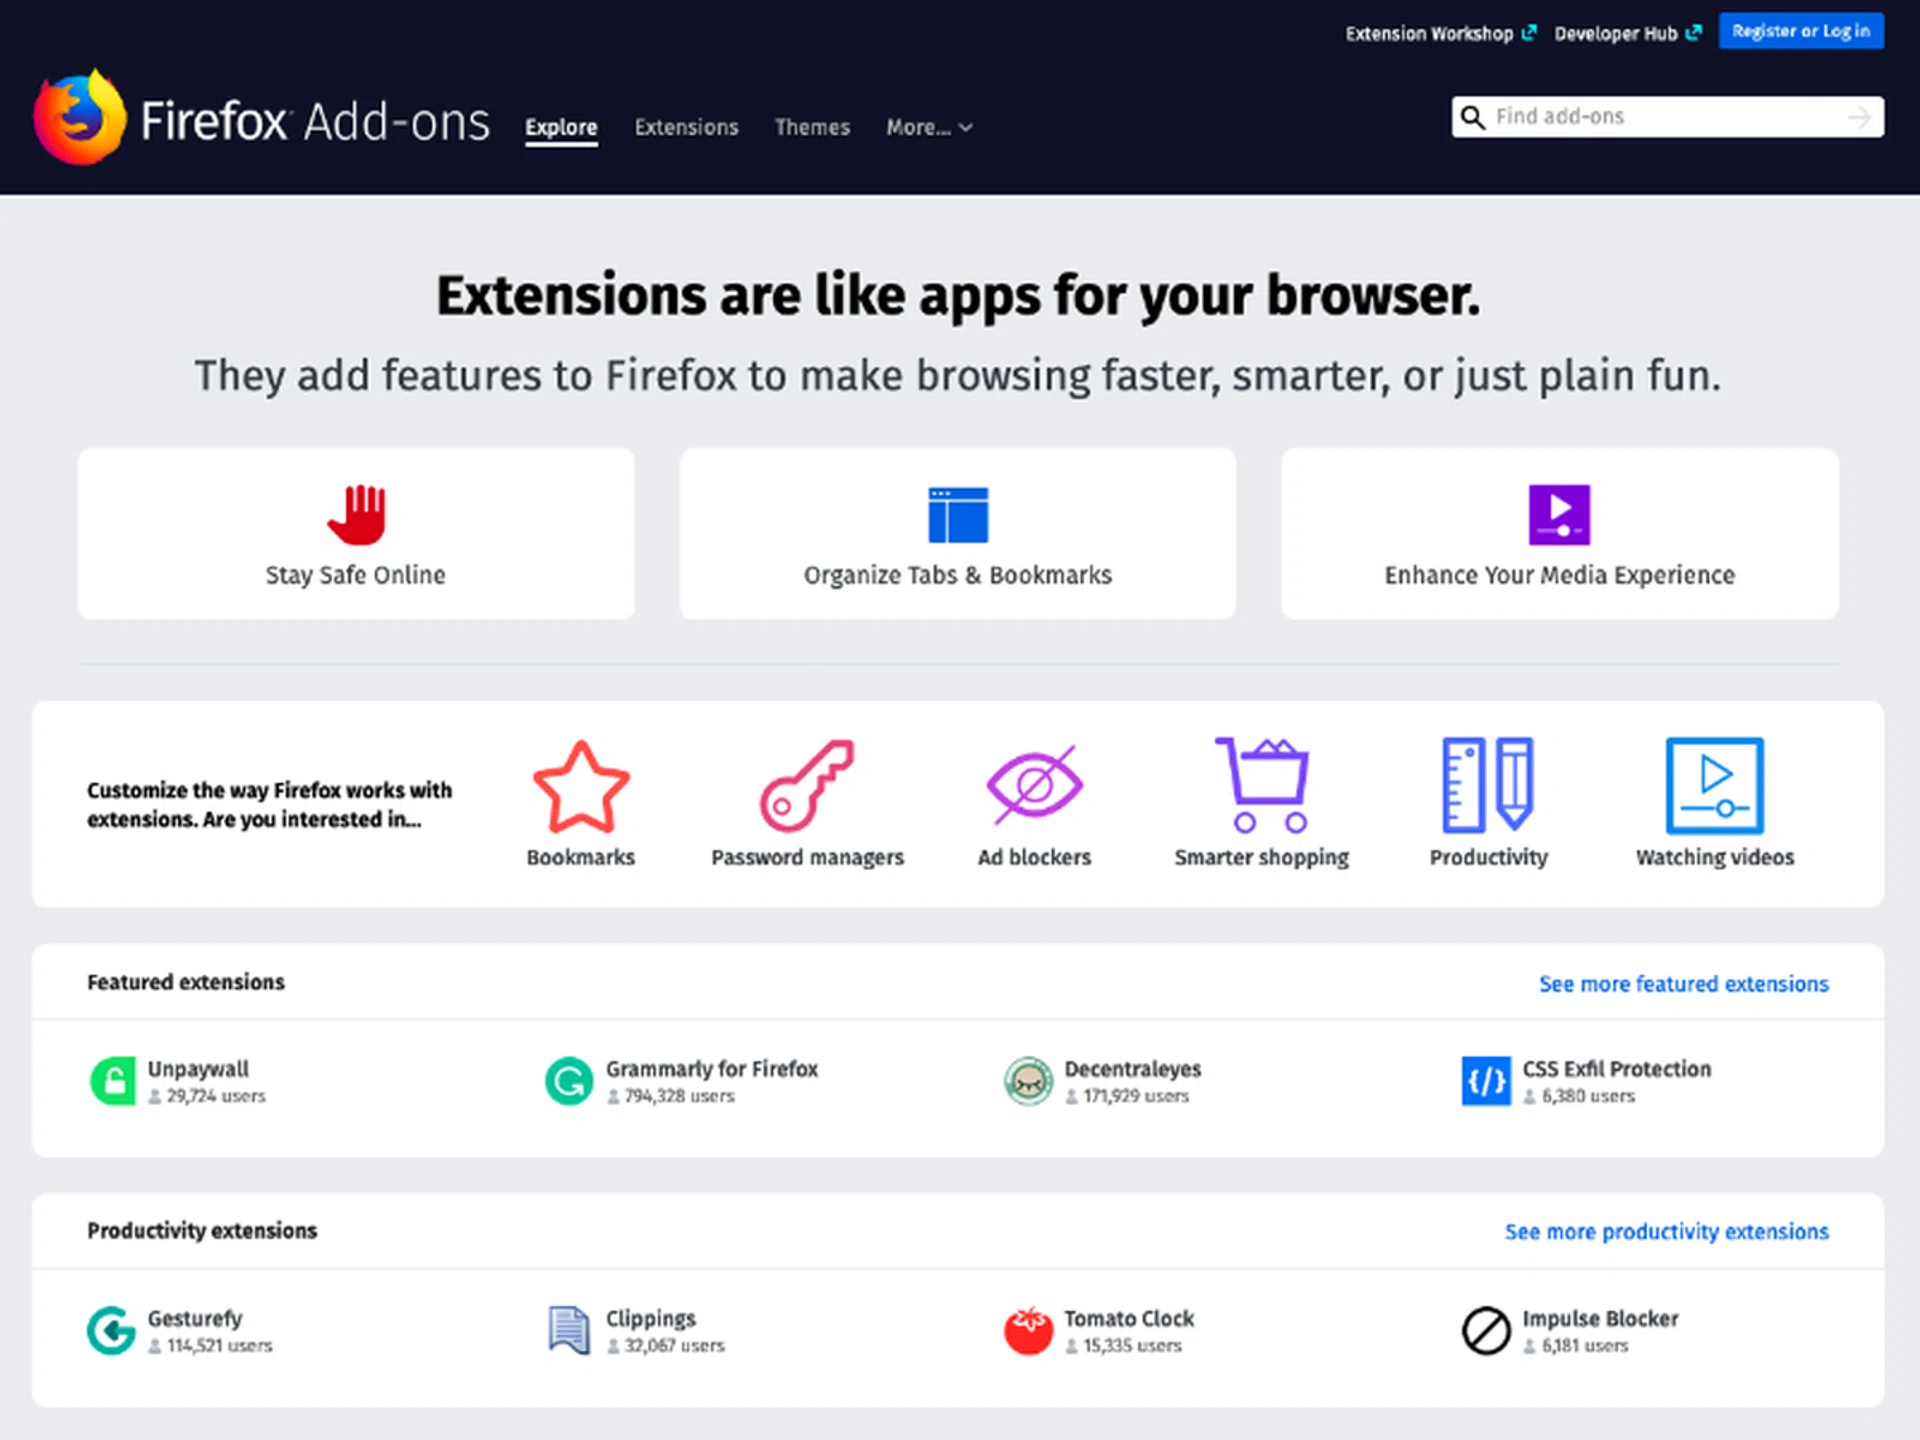Open the Smarter shopping cart icon
Image resolution: width=1920 pixels, height=1440 pixels.
(1262, 786)
